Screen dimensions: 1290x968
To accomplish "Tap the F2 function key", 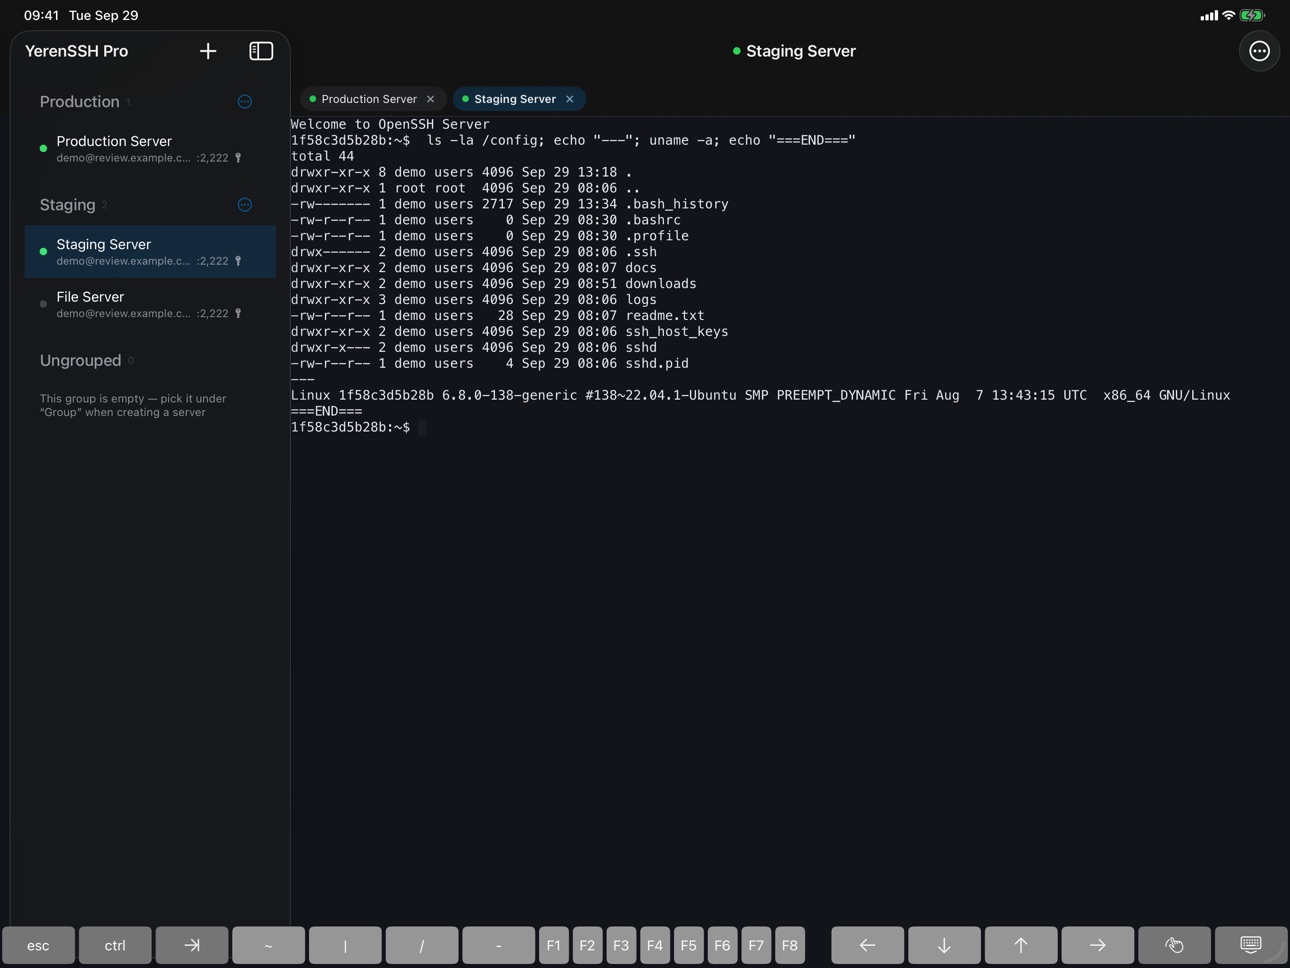I will [587, 945].
